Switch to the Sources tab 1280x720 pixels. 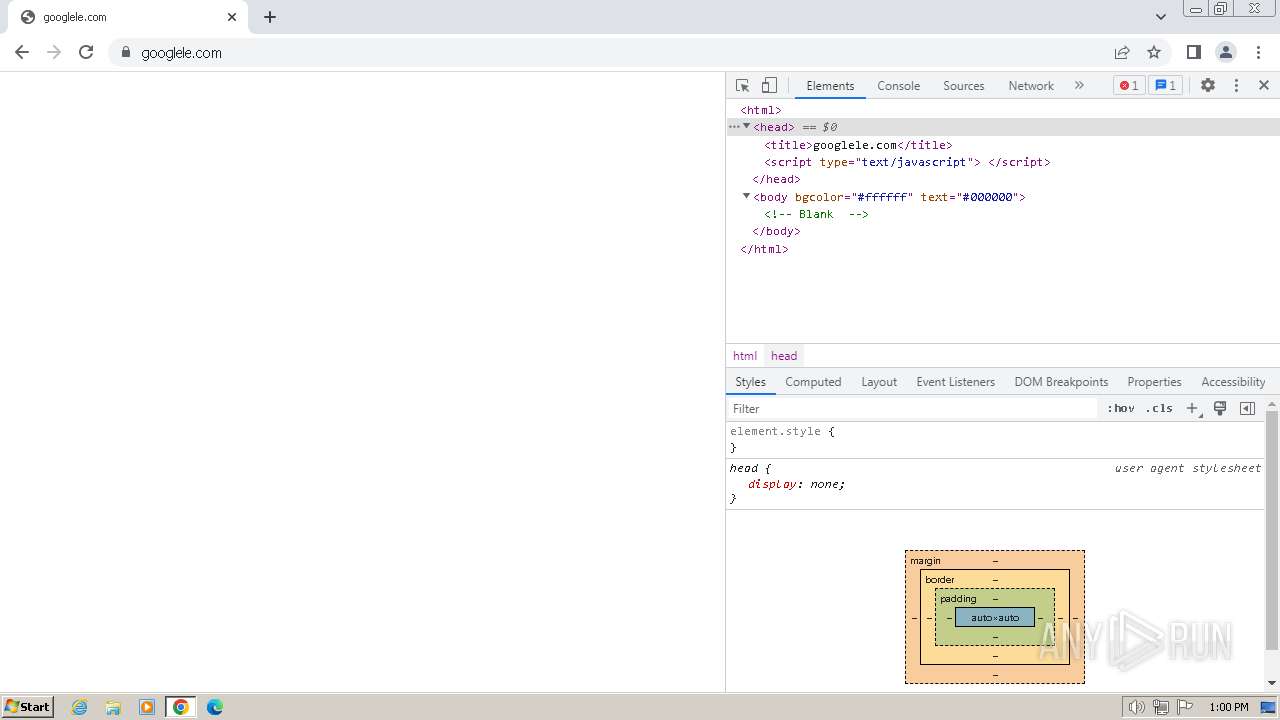click(x=963, y=86)
